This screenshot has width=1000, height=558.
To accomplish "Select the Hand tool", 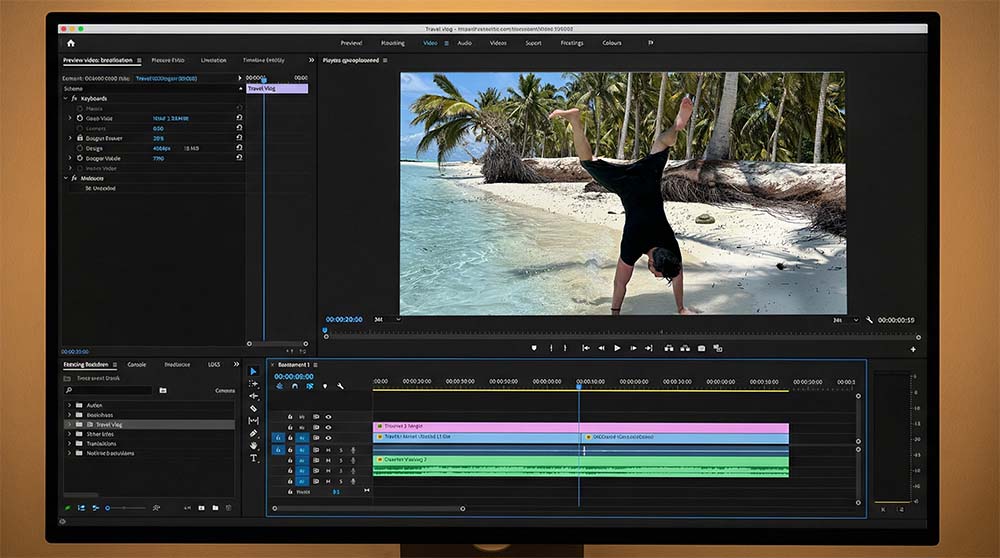I will click(x=253, y=446).
